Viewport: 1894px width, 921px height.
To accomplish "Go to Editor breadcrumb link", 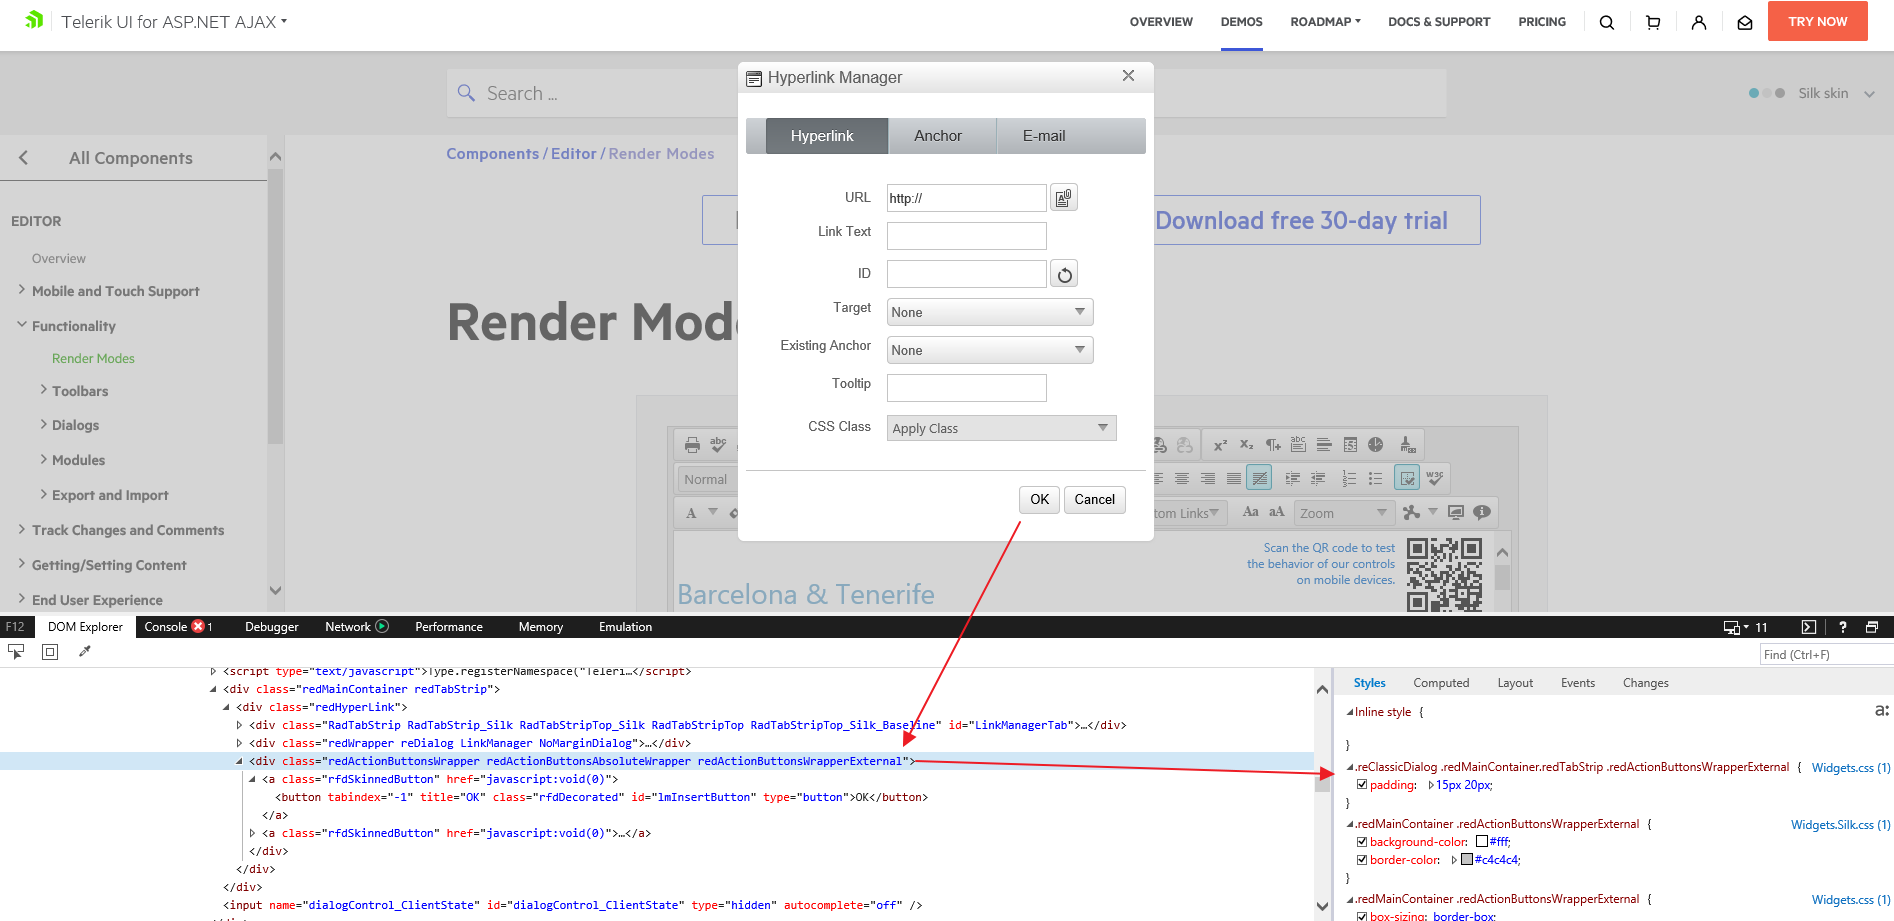I will [x=573, y=154].
